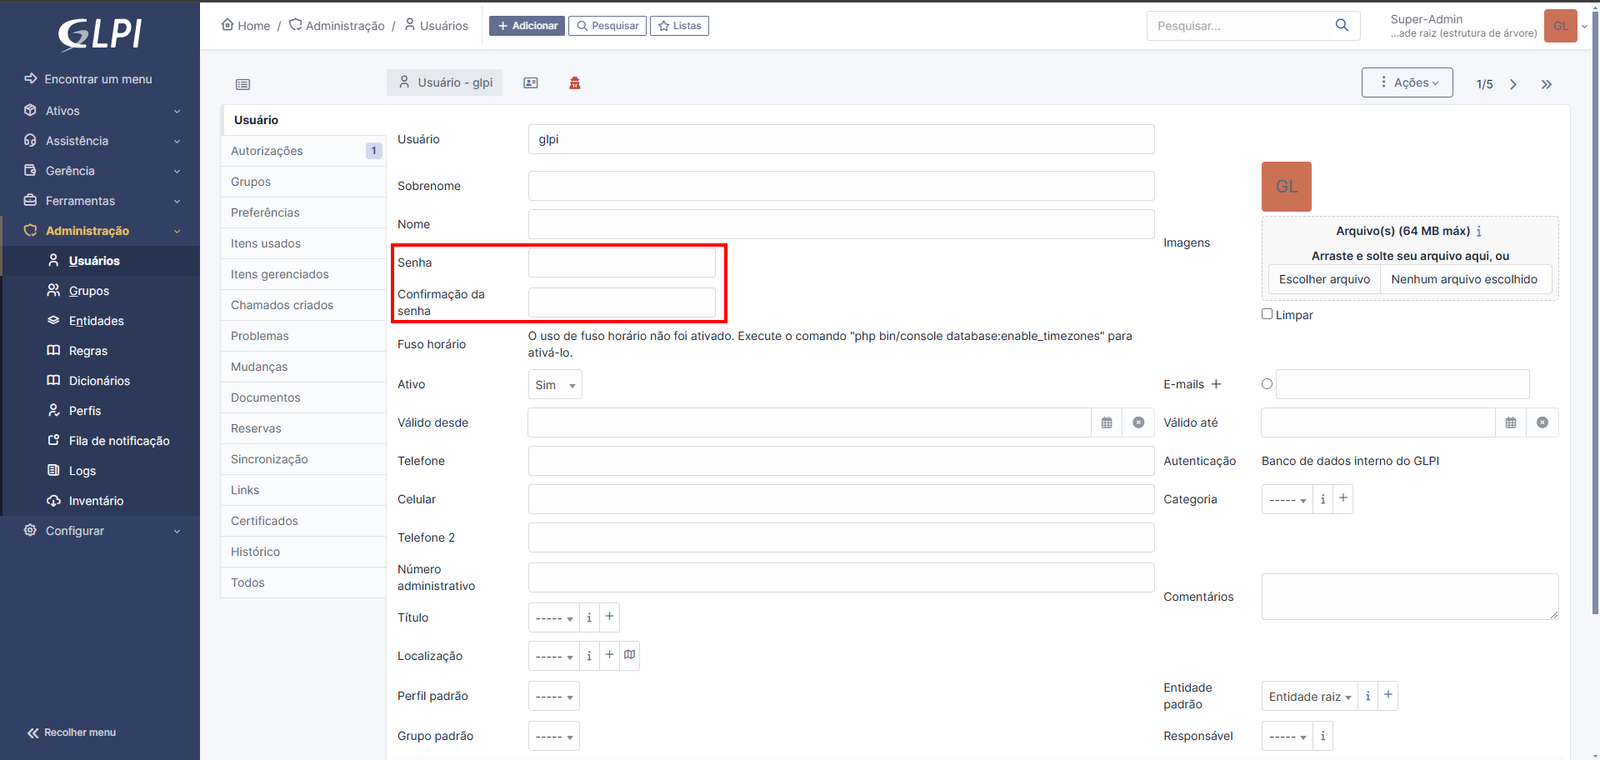1600x760 pixels.
Task: Open the Ações dropdown menu
Action: tap(1407, 83)
